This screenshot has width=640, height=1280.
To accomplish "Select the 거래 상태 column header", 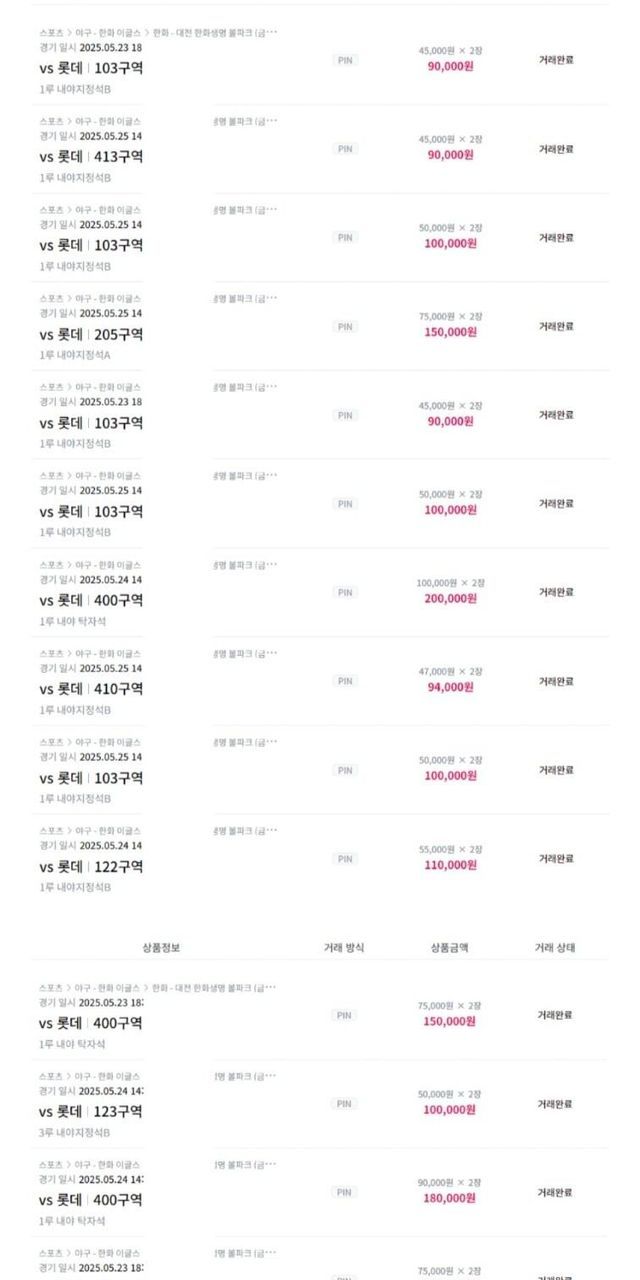I will click(555, 947).
